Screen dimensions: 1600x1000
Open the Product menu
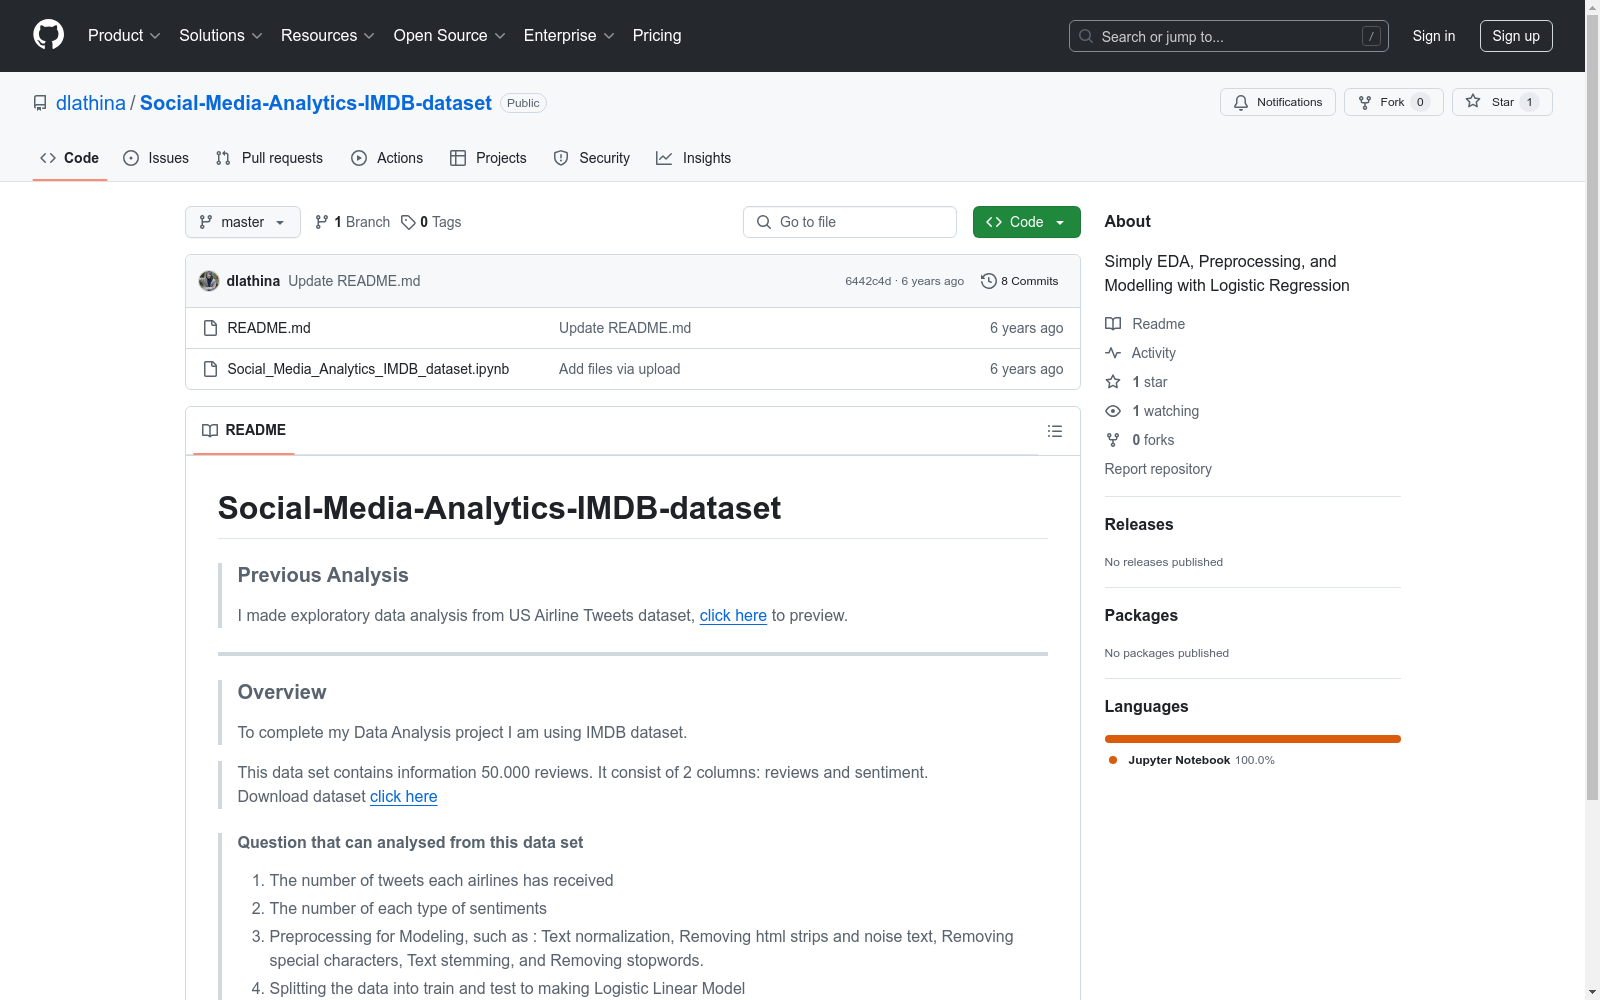pos(124,35)
